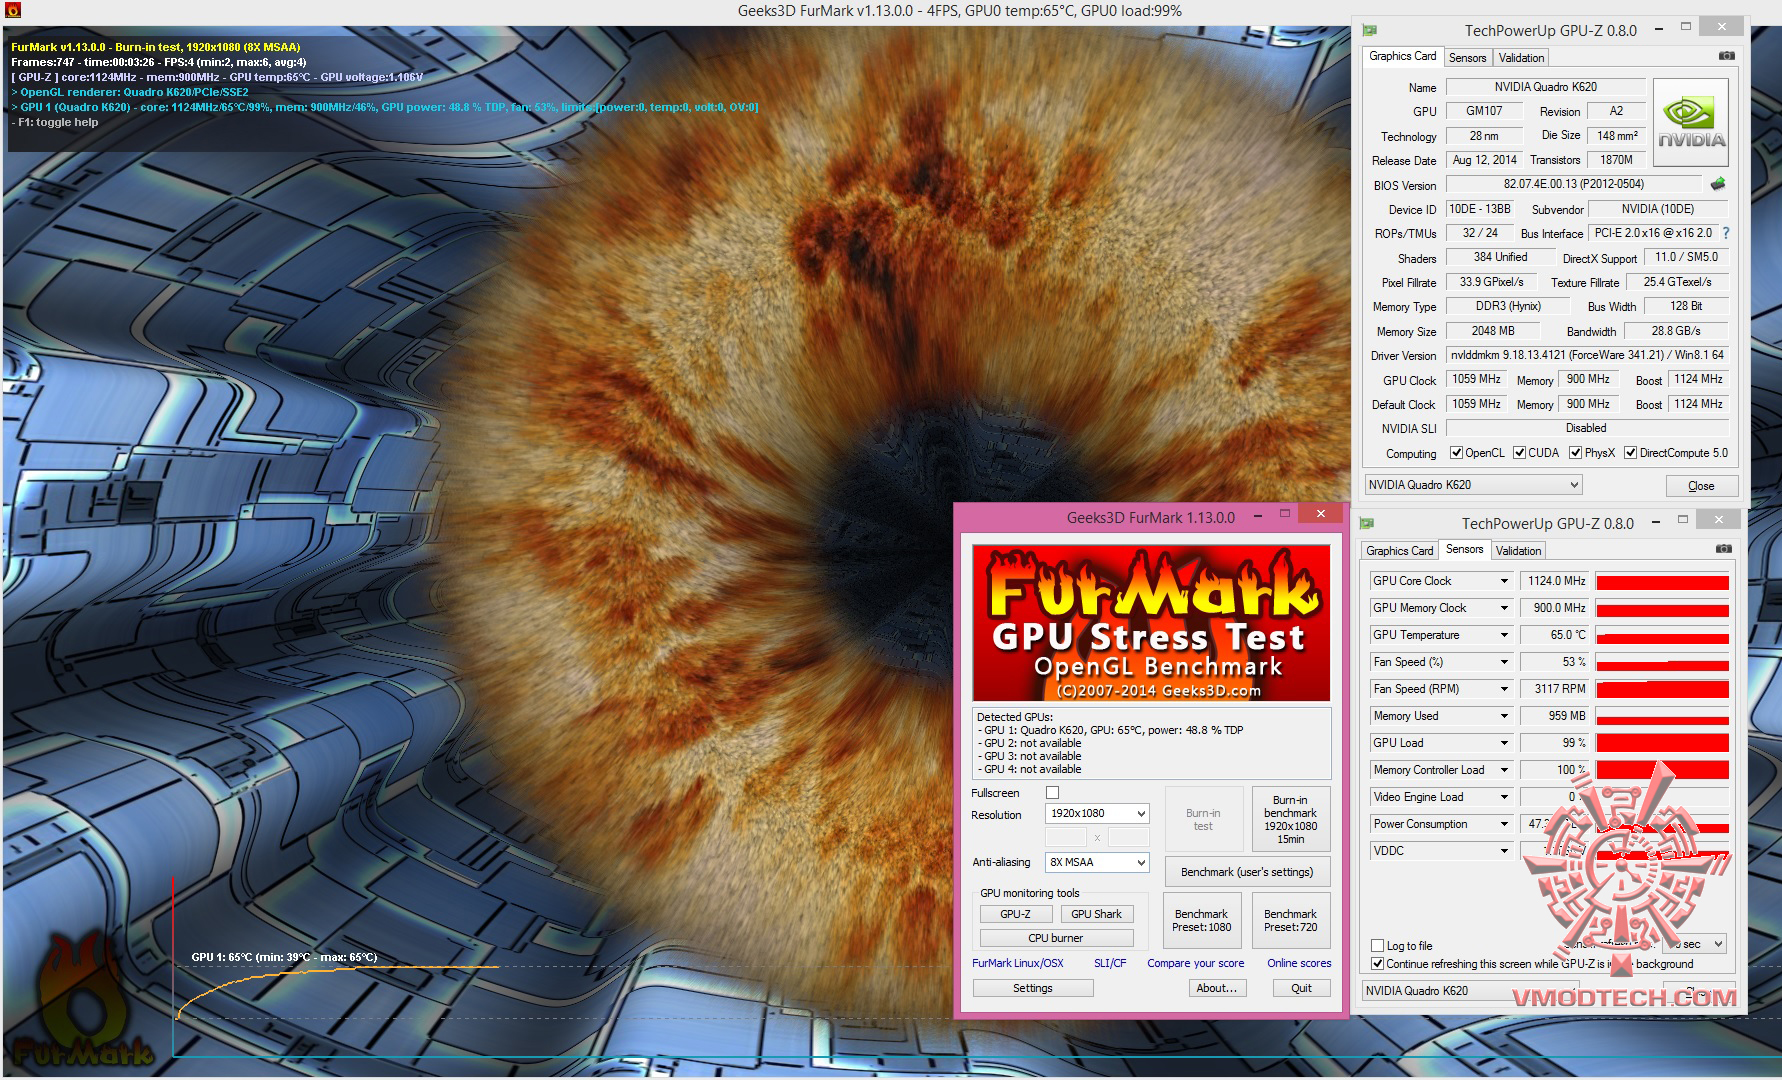Toggle the PhysX checkbox

click(1576, 453)
